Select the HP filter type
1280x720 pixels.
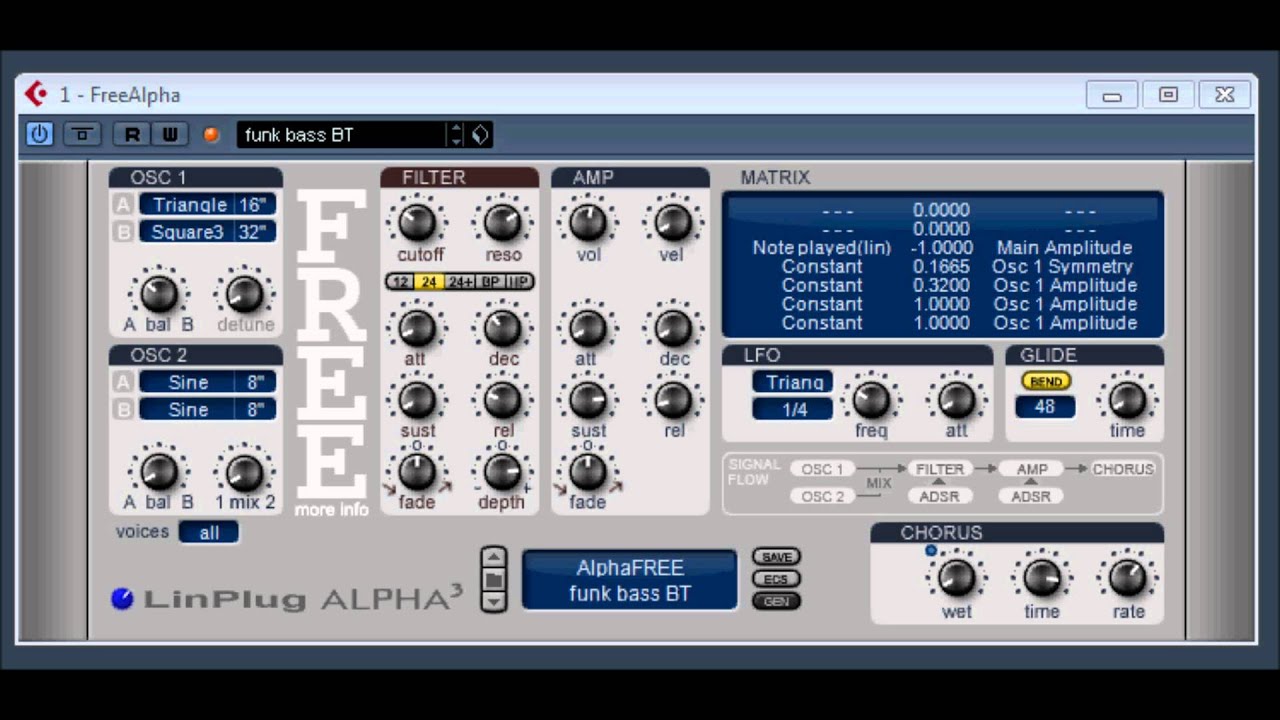(x=519, y=282)
